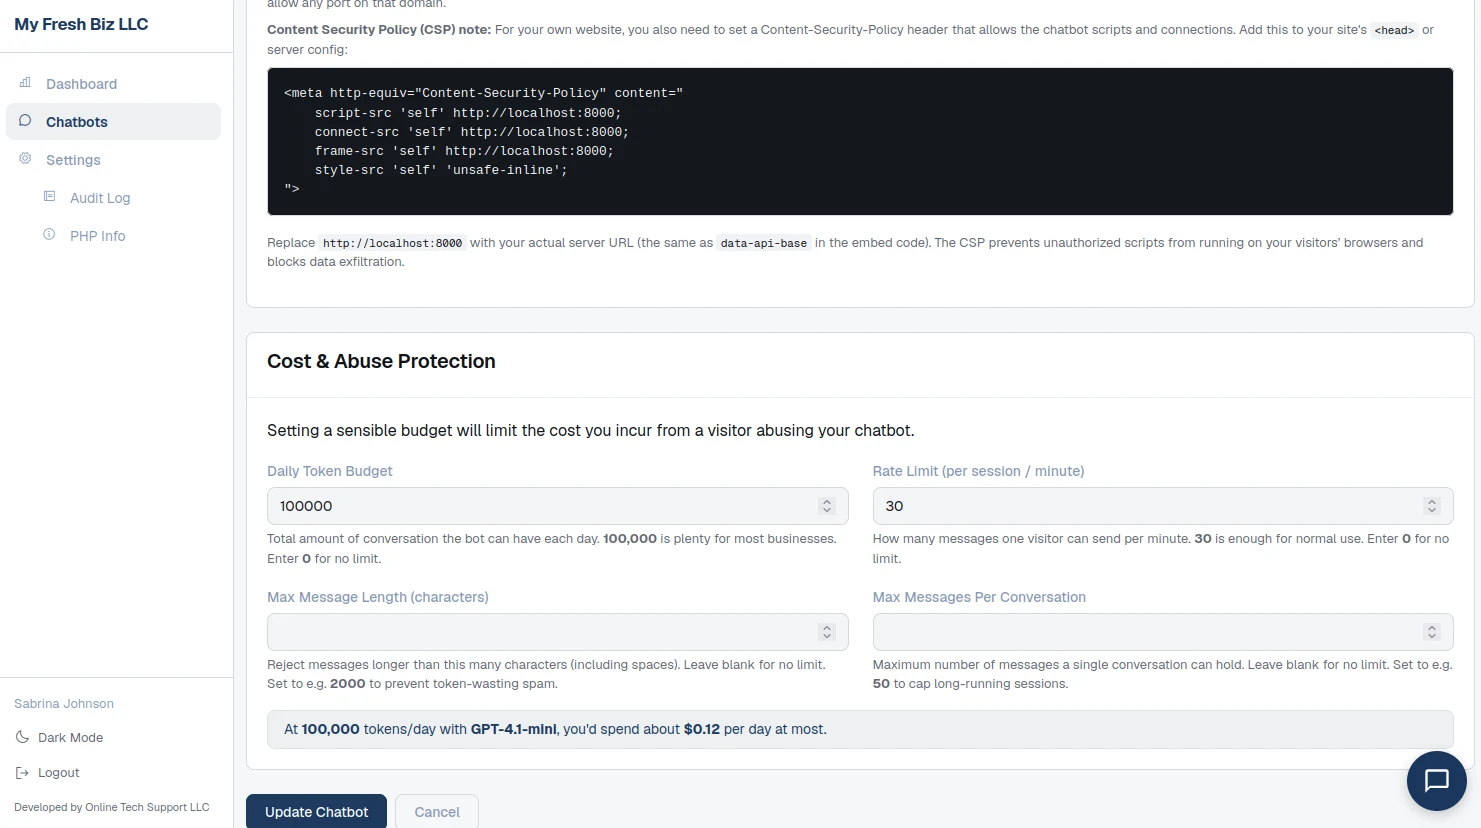The image size is (1481, 828).
Task: Click the Daily Token Budget label
Action: click(x=329, y=471)
